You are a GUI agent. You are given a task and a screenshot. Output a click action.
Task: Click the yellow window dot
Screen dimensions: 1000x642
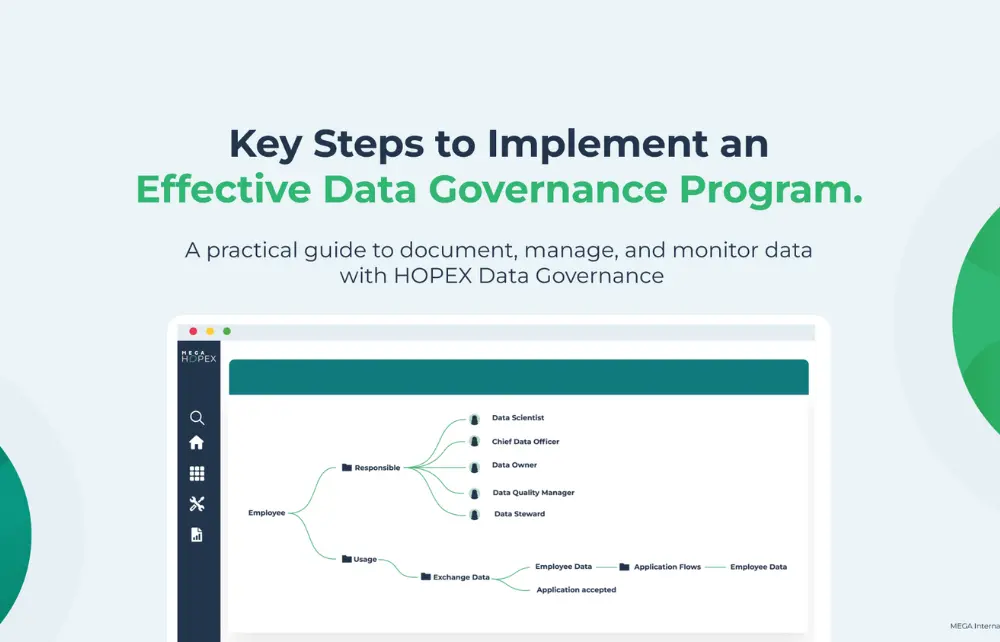(x=210, y=331)
